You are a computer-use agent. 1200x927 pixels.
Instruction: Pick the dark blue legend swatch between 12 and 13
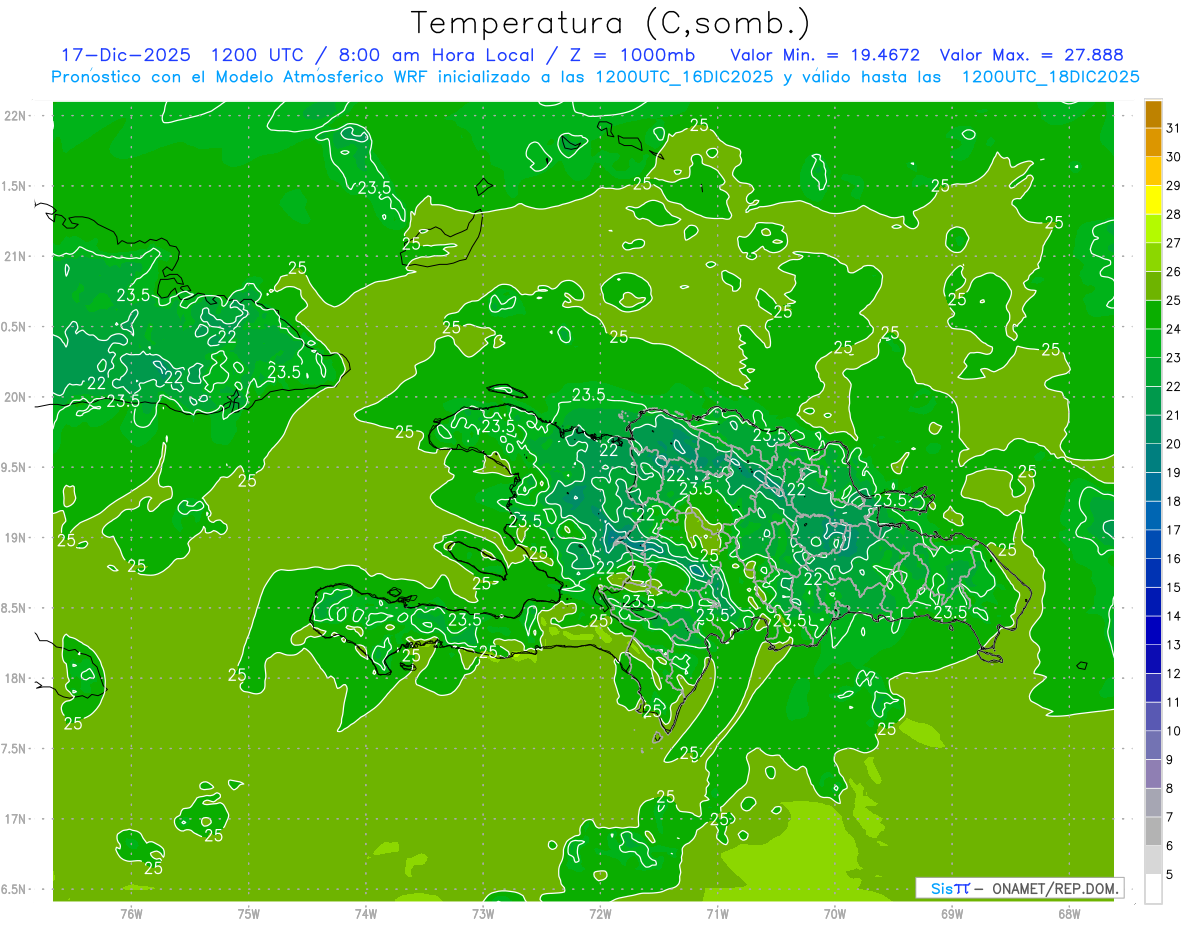(x=1154, y=660)
